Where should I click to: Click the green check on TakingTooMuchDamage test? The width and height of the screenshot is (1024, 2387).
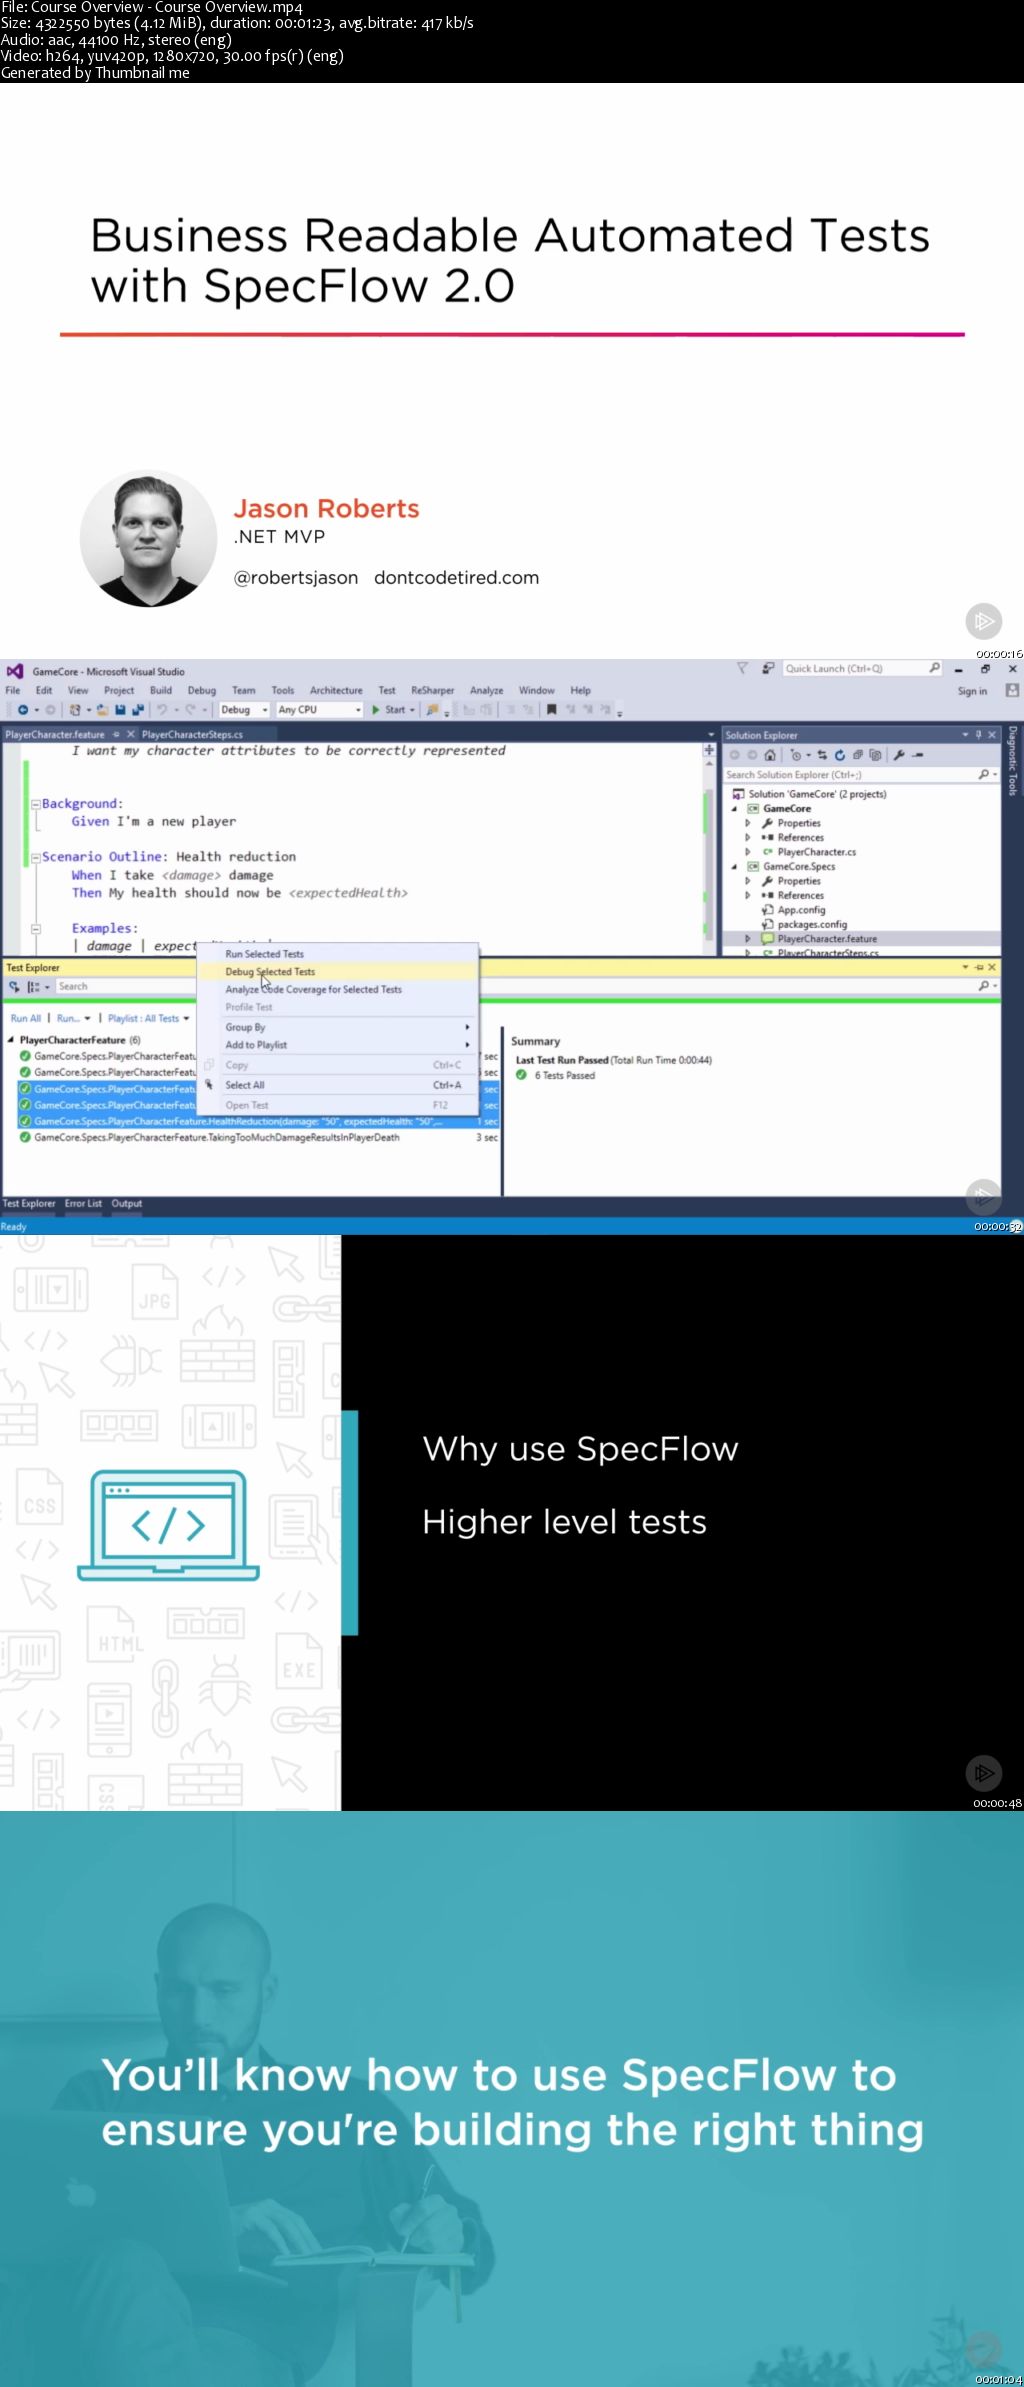point(25,1137)
